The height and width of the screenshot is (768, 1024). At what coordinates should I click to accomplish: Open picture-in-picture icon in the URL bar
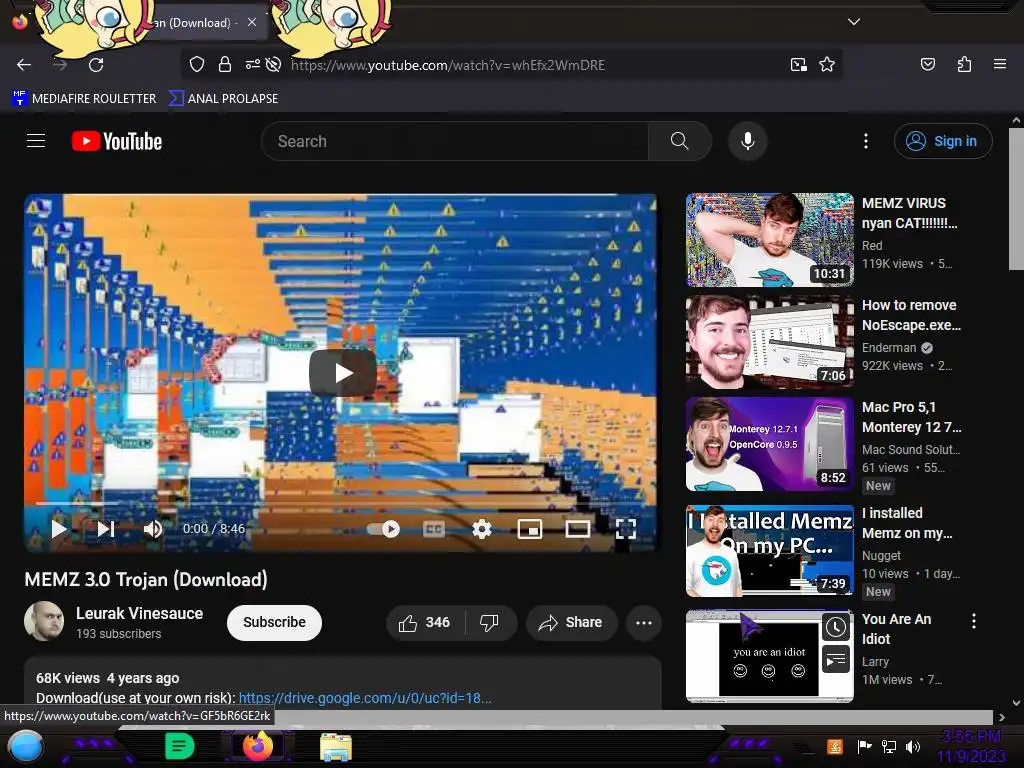pos(798,64)
